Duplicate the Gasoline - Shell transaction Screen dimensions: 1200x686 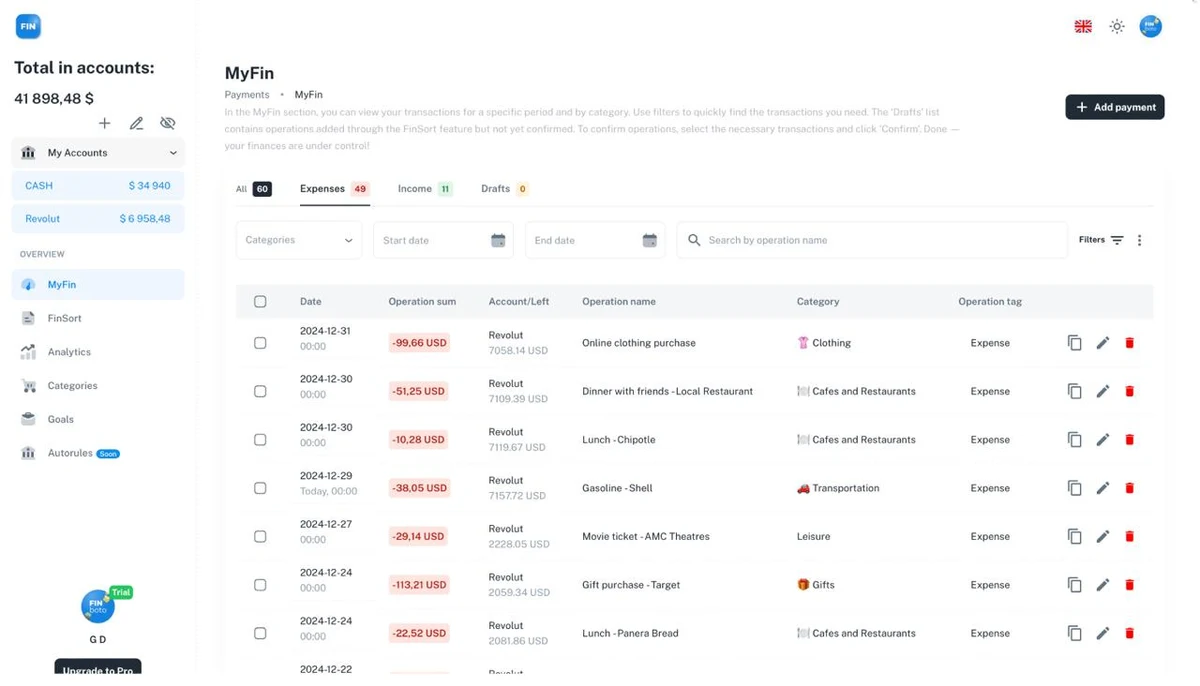tap(1074, 488)
